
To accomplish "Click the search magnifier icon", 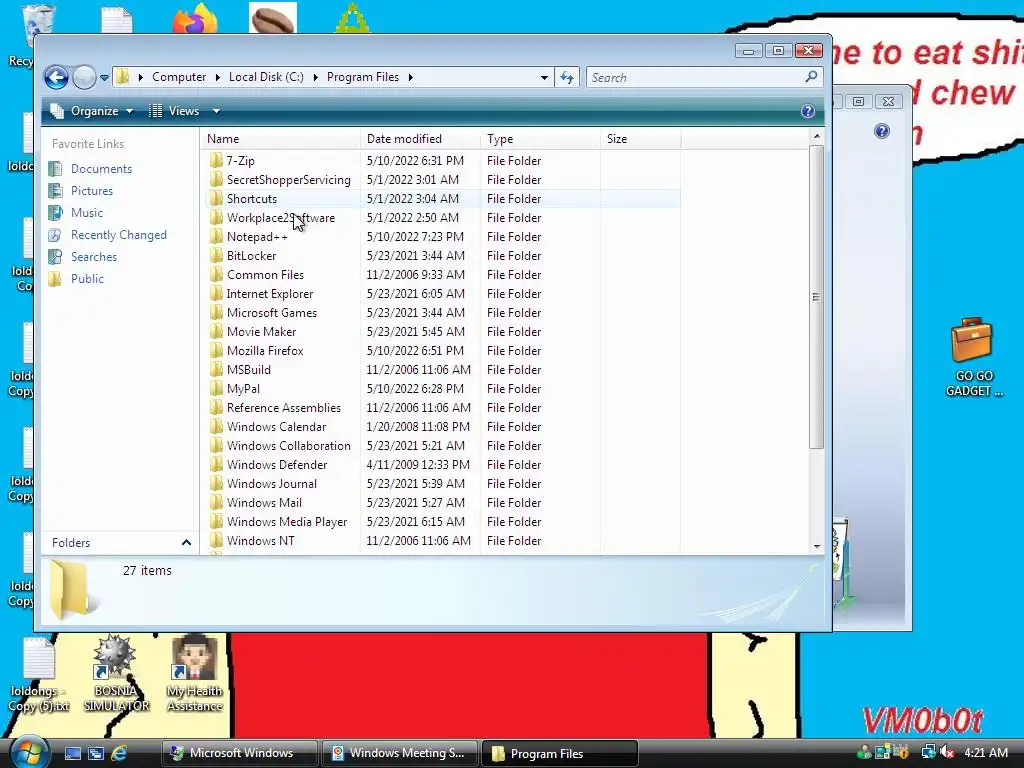I will coord(811,77).
